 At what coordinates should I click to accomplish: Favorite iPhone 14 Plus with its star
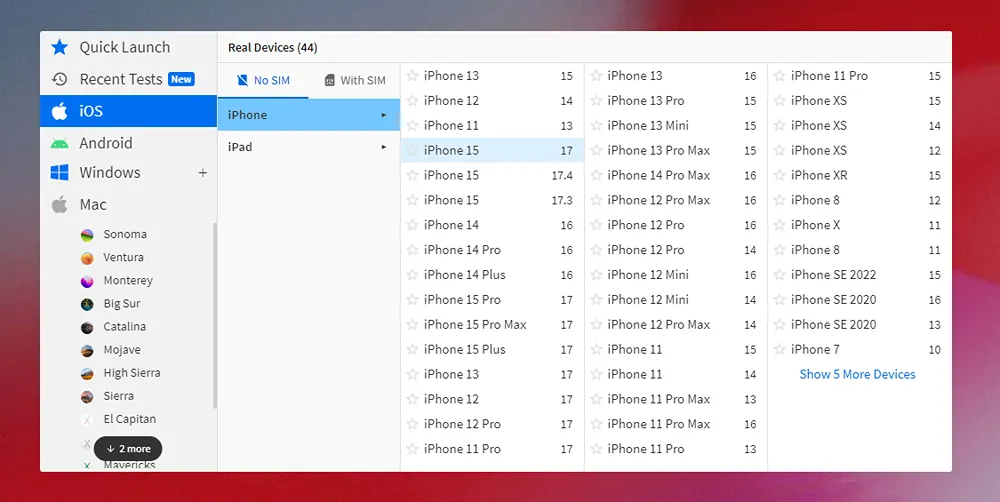point(413,274)
